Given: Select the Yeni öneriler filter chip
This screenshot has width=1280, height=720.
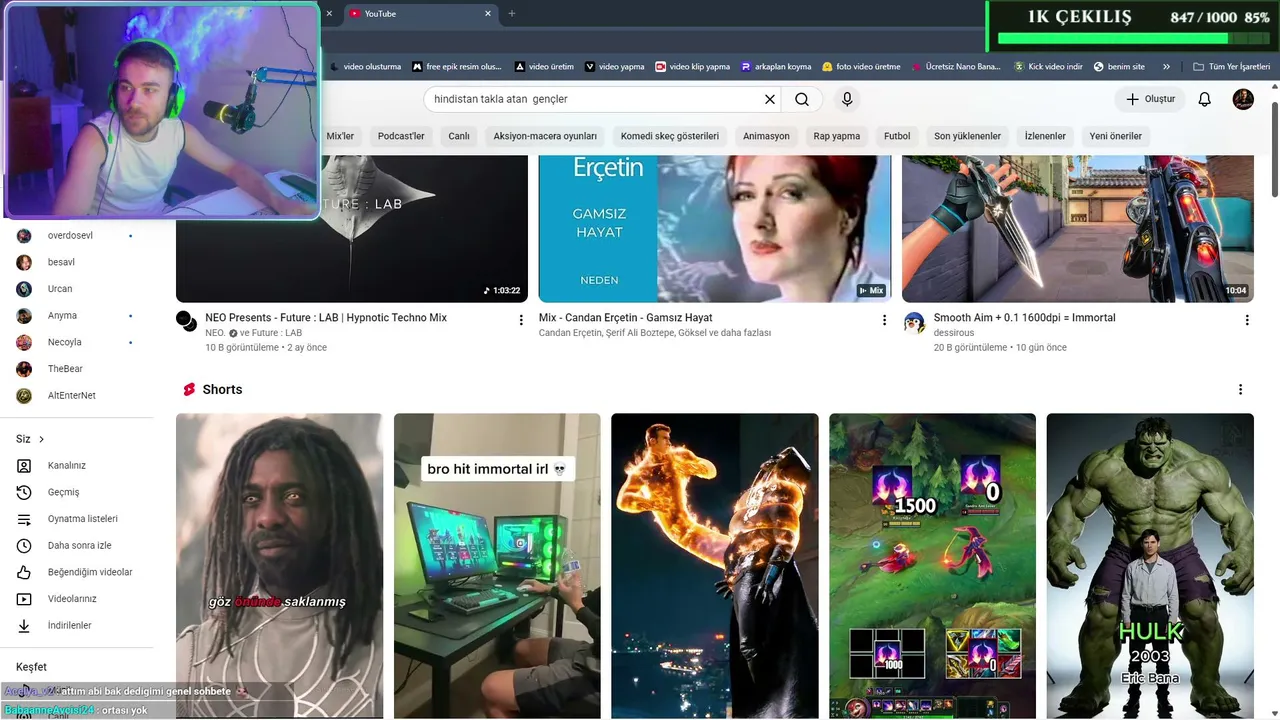Looking at the screenshot, I should click(1116, 136).
